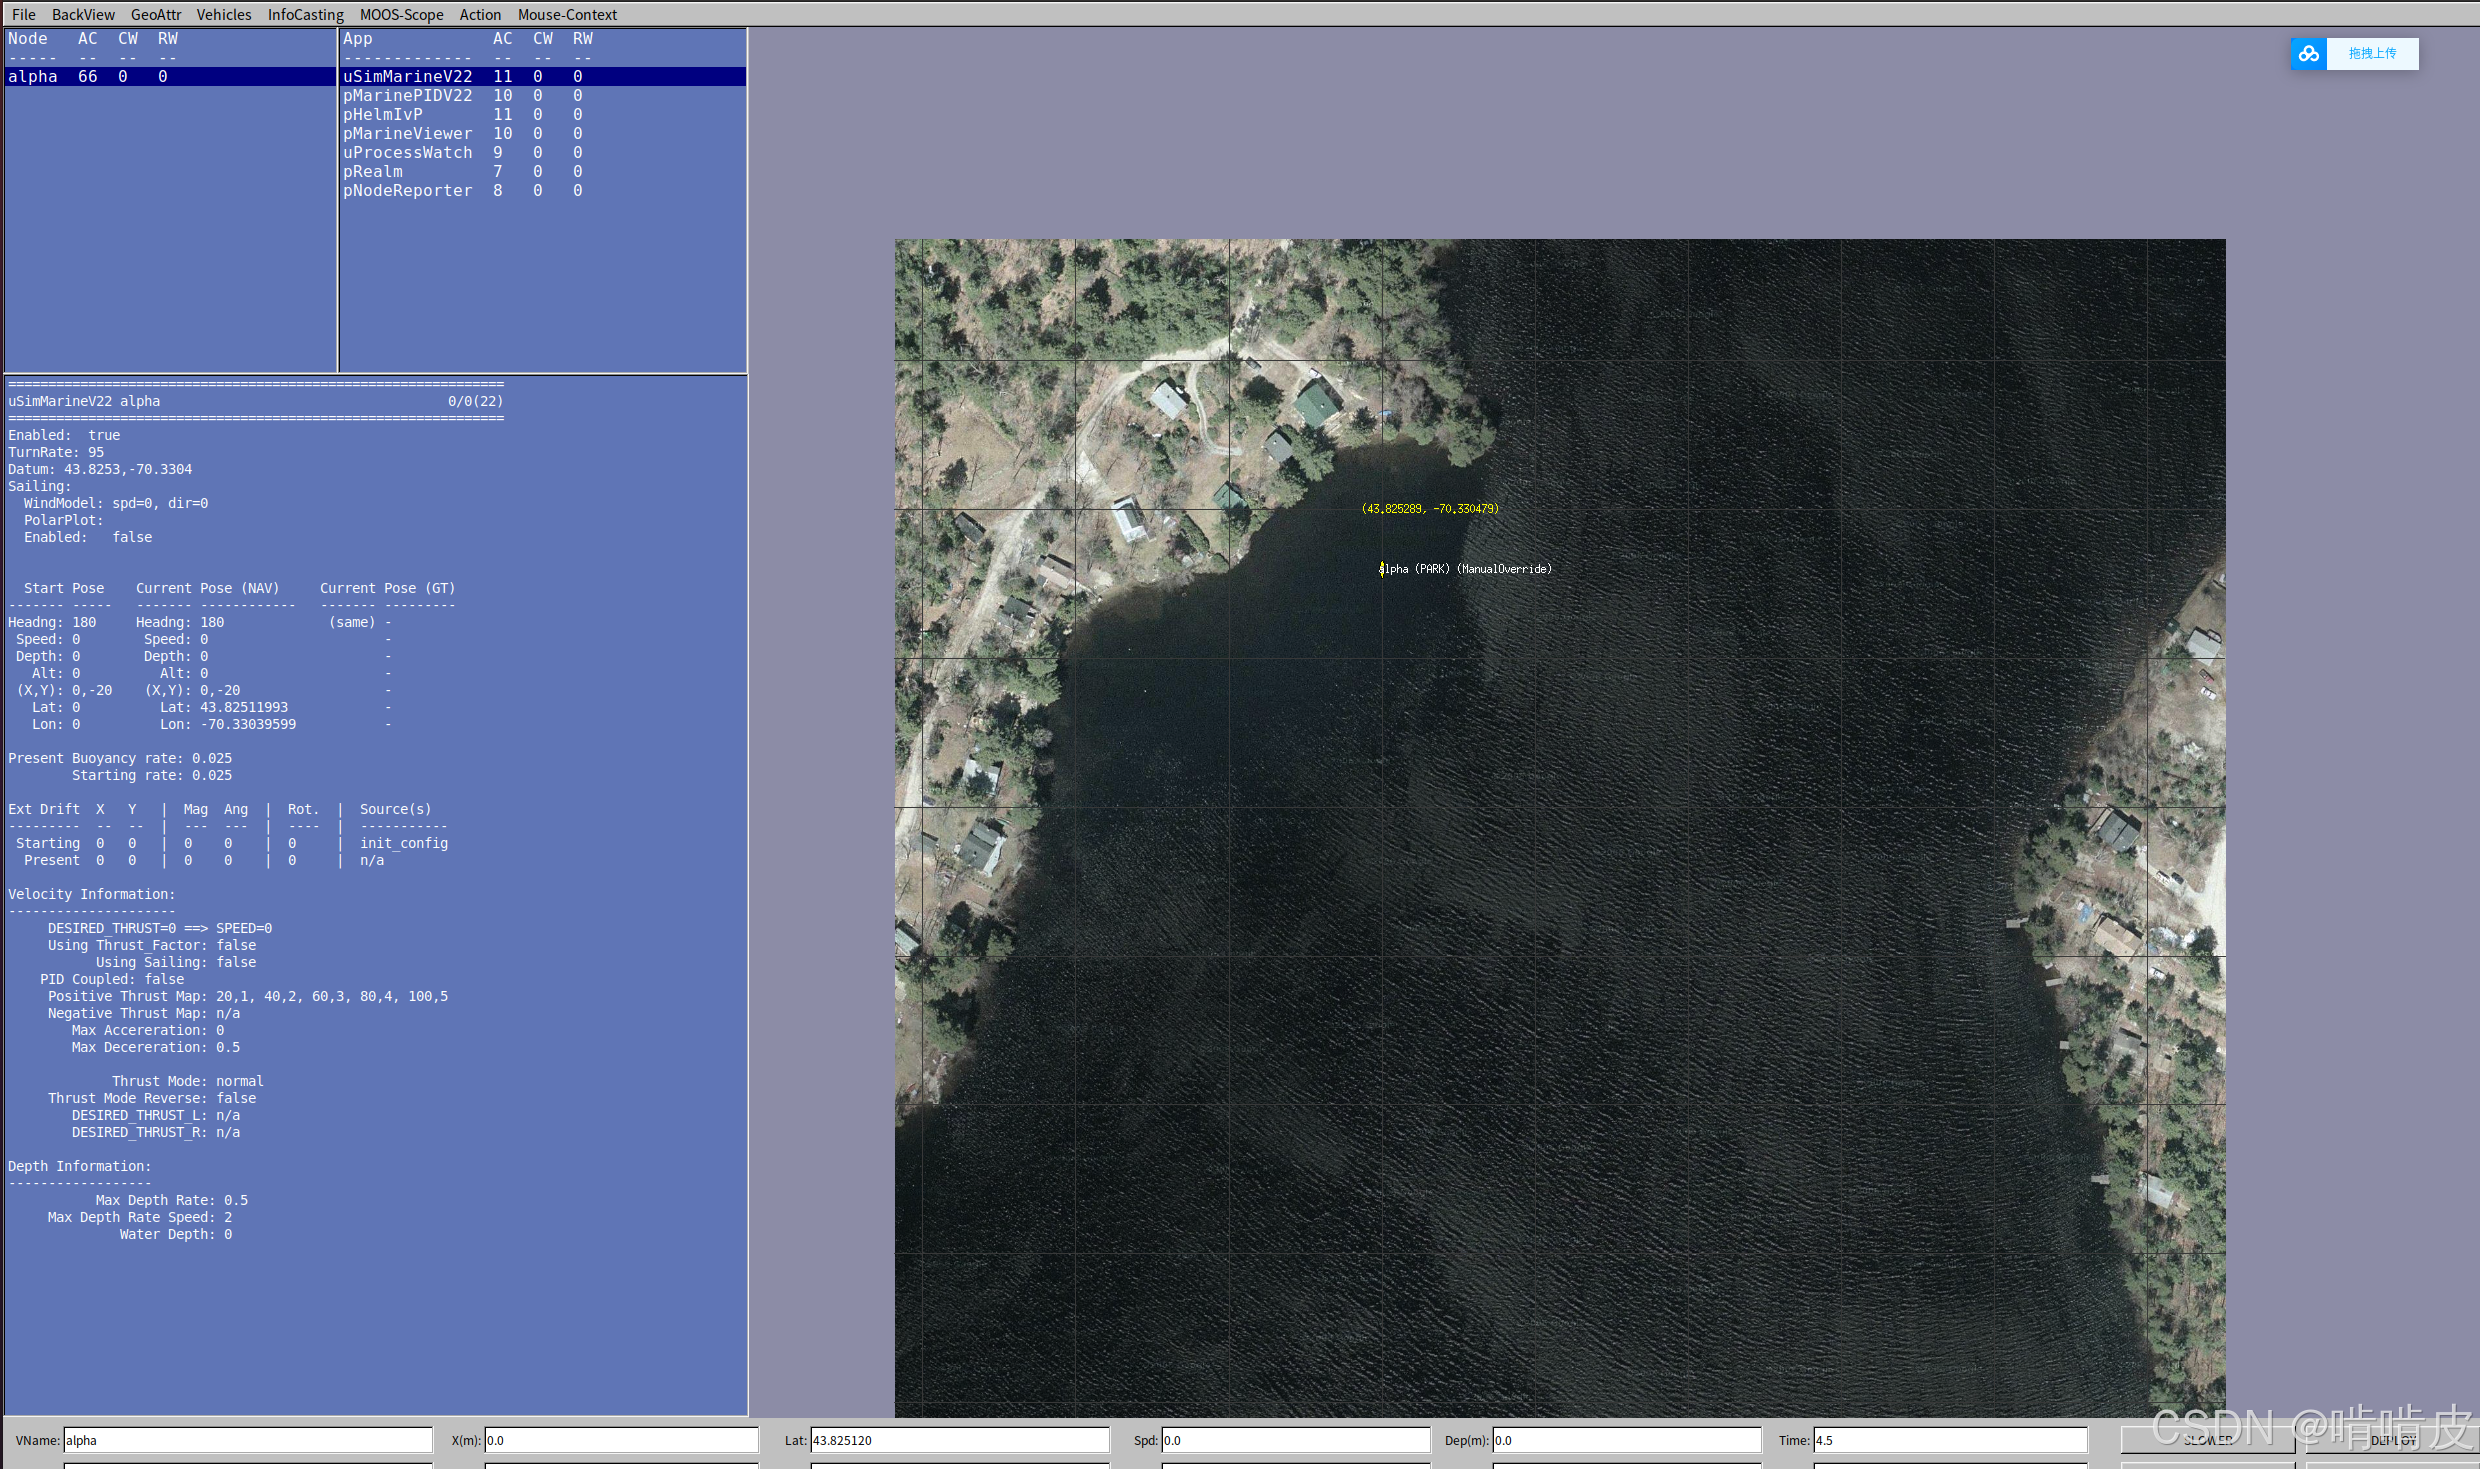Viewport: 2480px width, 1469px height.
Task: Open the BackView menu
Action: 83,15
